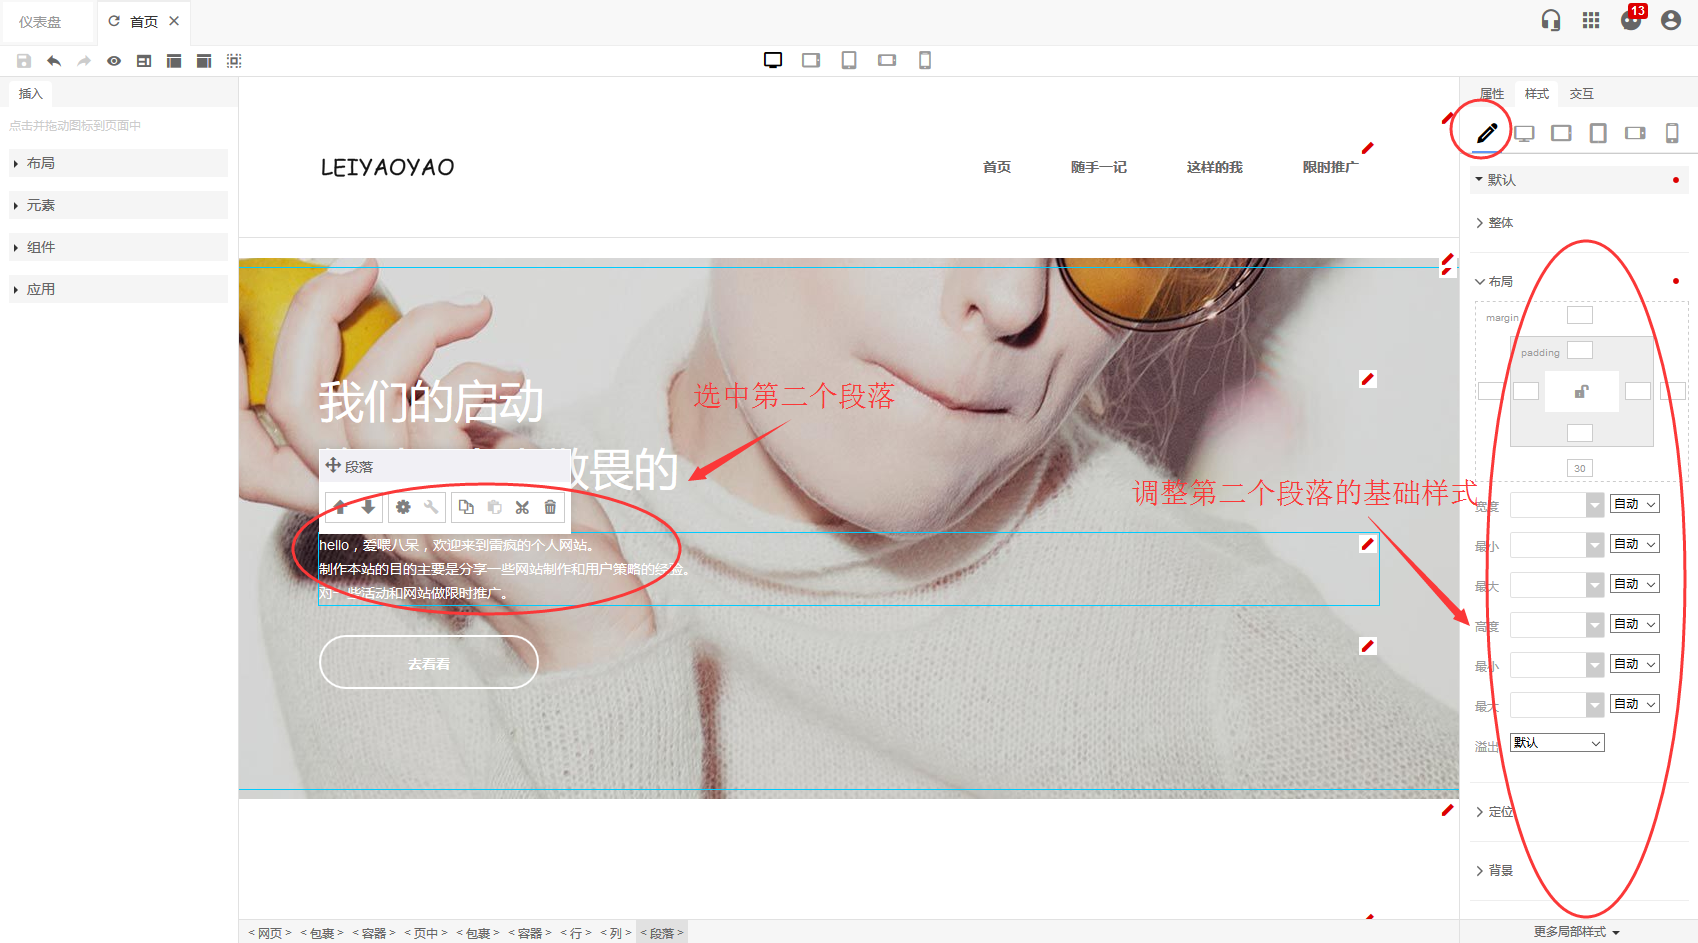1698x943 pixels.
Task: Copy the selected paragraph element
Action: [466, 507]
